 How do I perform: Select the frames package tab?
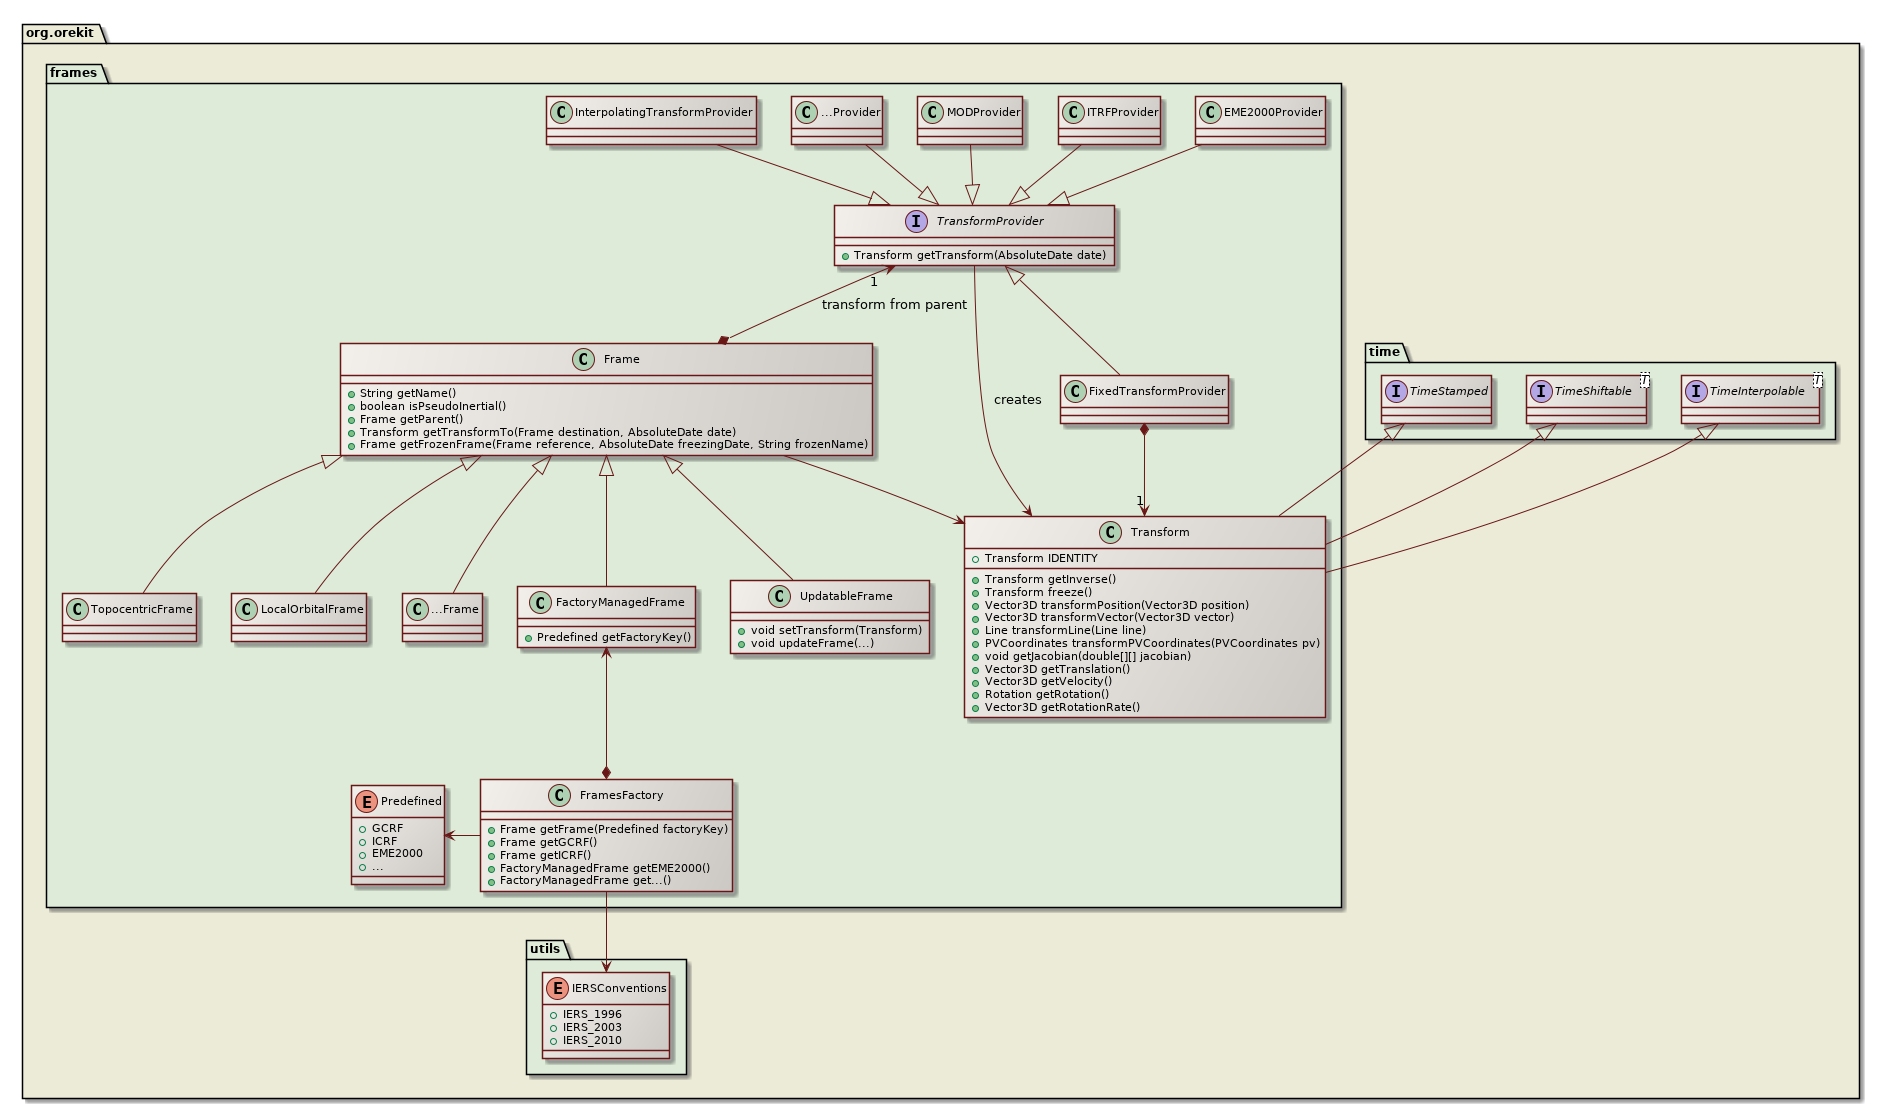point(74,73)
